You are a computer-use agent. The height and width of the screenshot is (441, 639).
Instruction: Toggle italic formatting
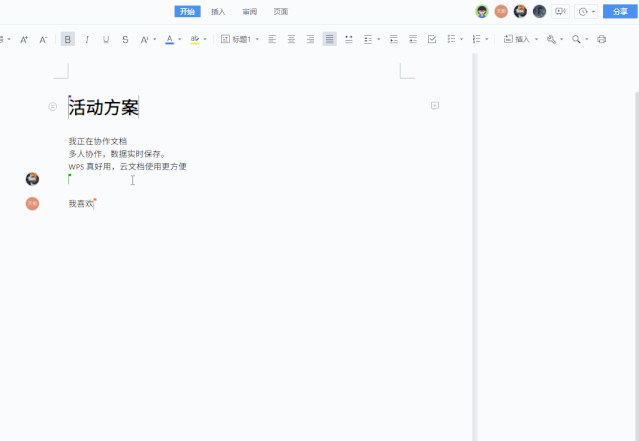pos(87,40)
